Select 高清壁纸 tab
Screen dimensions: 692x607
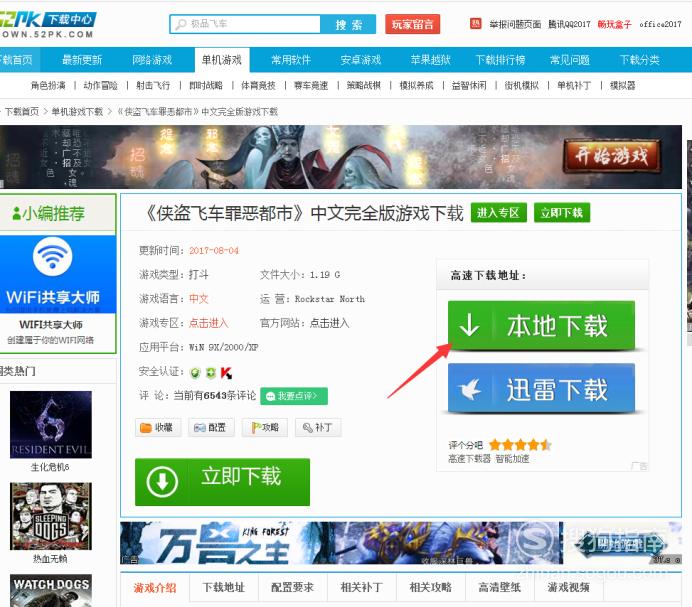(500, 588)
